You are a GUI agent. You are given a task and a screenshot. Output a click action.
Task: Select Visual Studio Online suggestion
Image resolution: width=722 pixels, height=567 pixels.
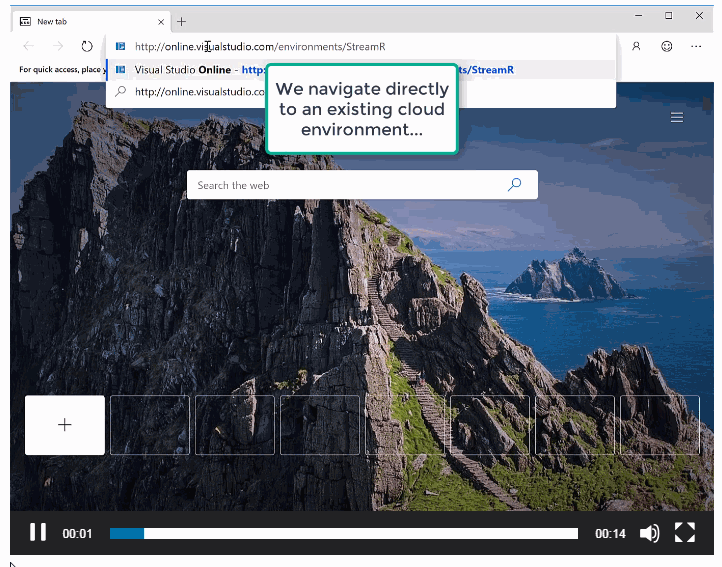[x=190, y=70]
